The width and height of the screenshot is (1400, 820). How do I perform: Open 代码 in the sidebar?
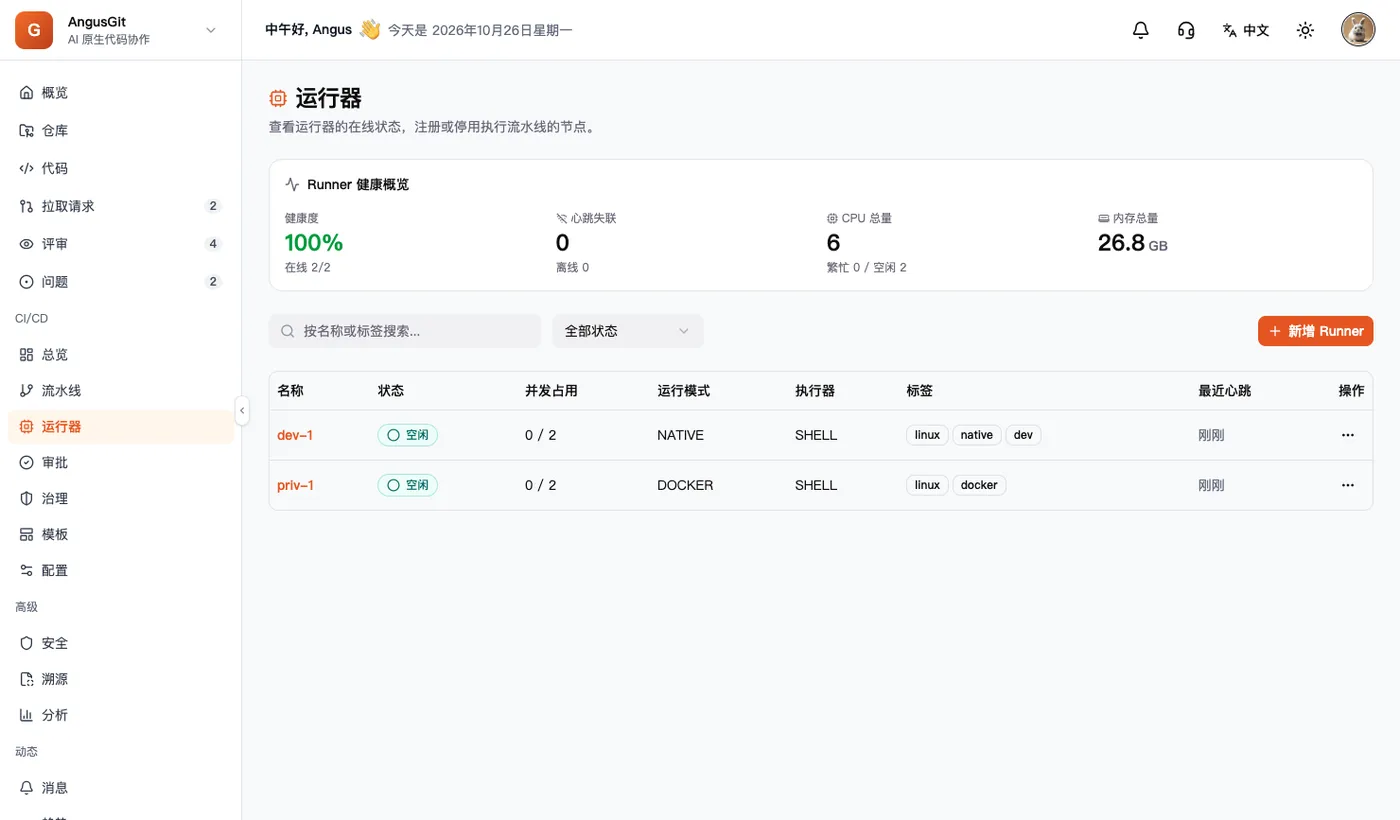[120, 169]
